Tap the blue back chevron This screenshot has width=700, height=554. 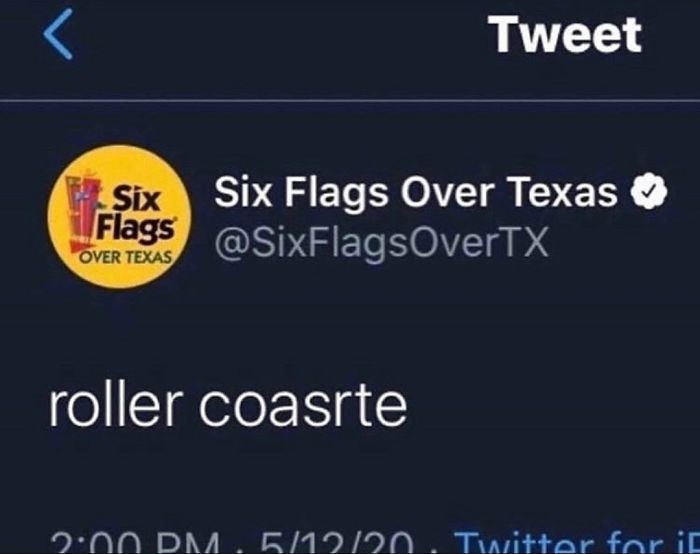[x=58, y=34]
